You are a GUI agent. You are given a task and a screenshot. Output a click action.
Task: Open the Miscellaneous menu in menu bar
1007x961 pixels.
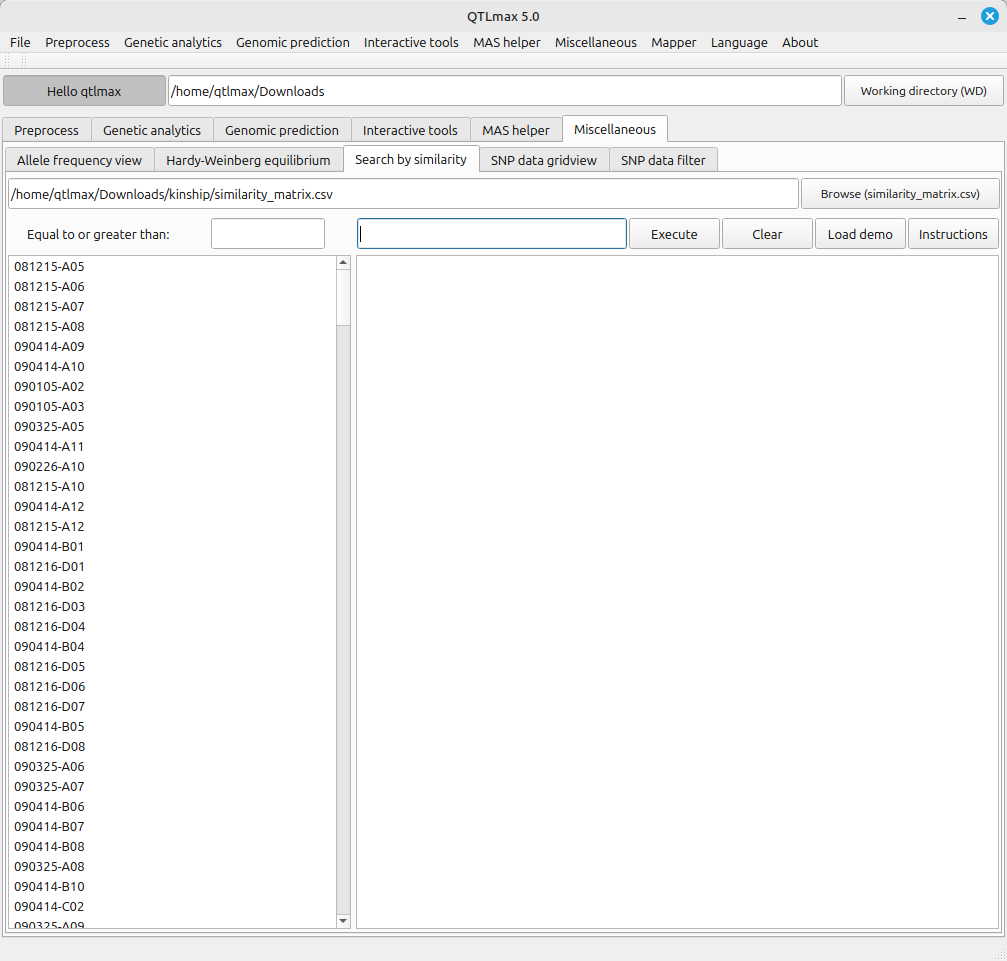tap(595, 42)
